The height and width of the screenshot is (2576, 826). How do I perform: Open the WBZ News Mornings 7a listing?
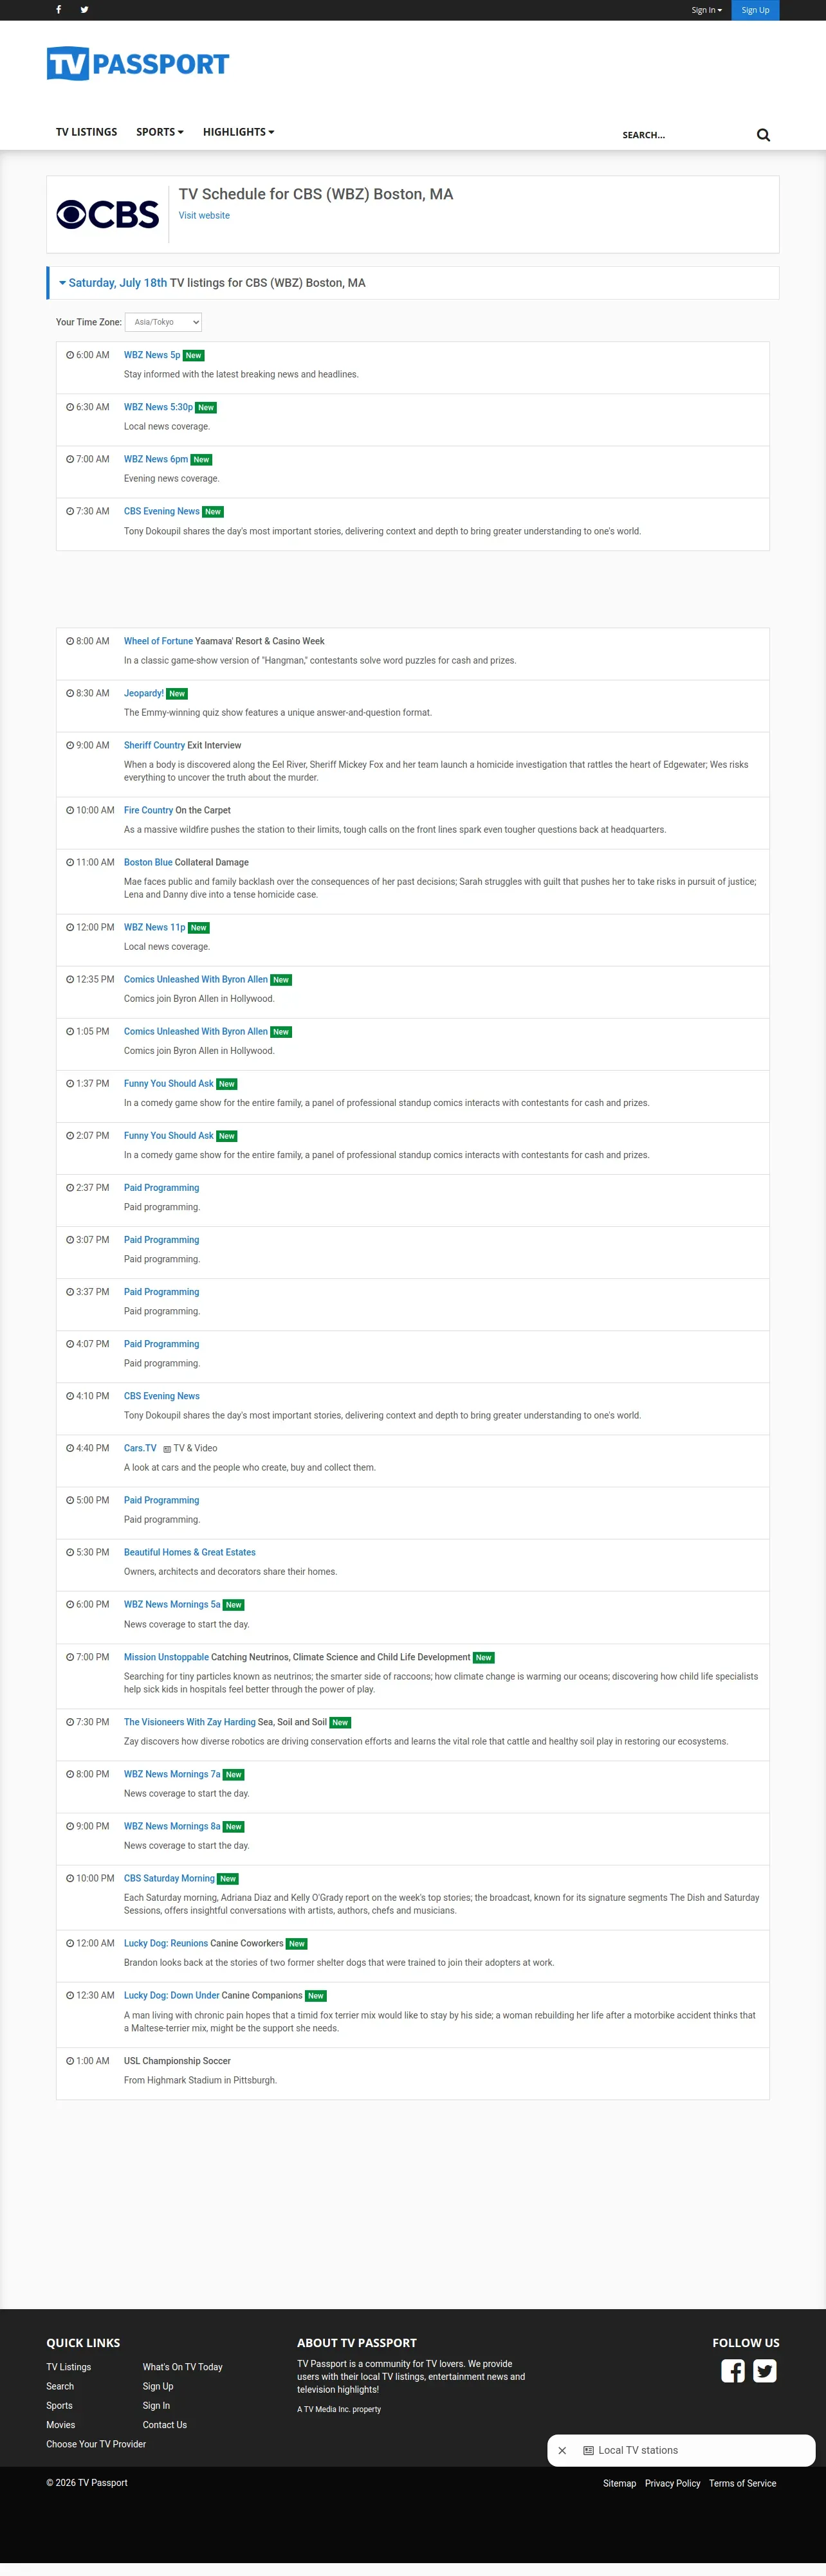[172, 1774]
